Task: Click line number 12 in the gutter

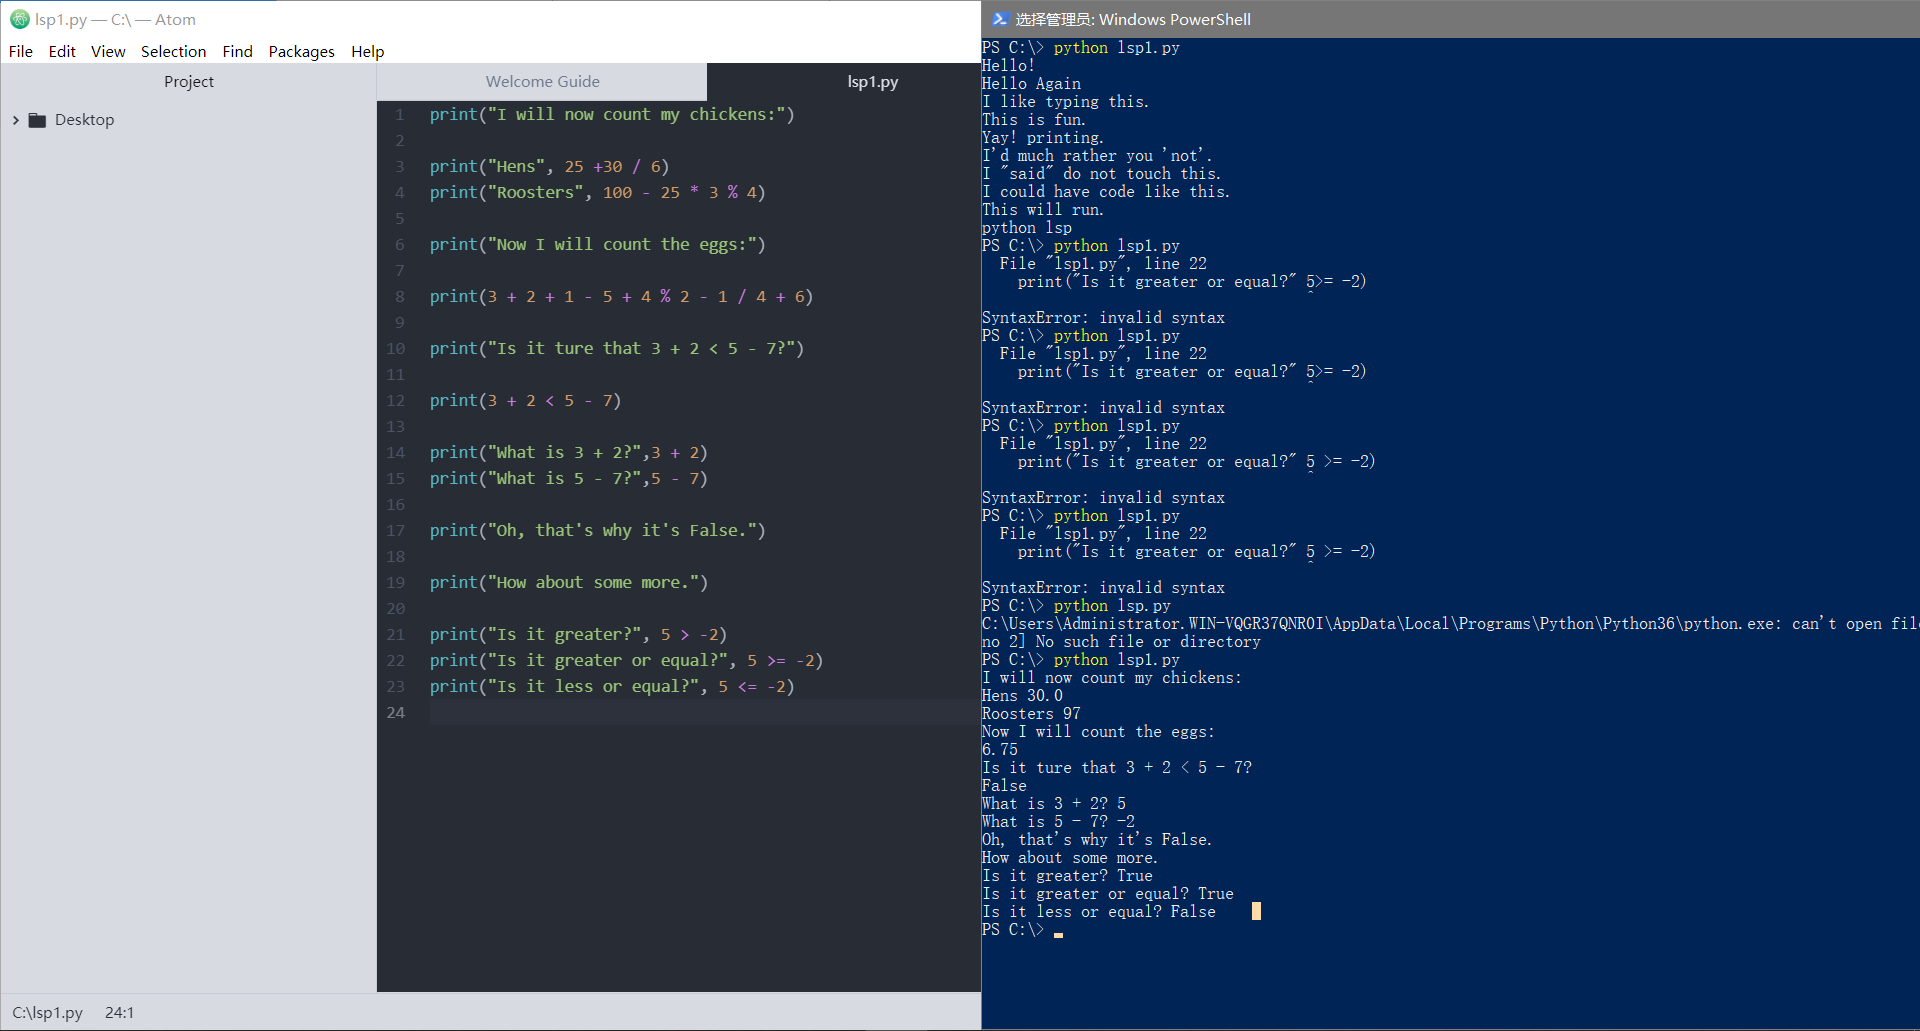Action: pyautogui.click(x=396, y=401)
